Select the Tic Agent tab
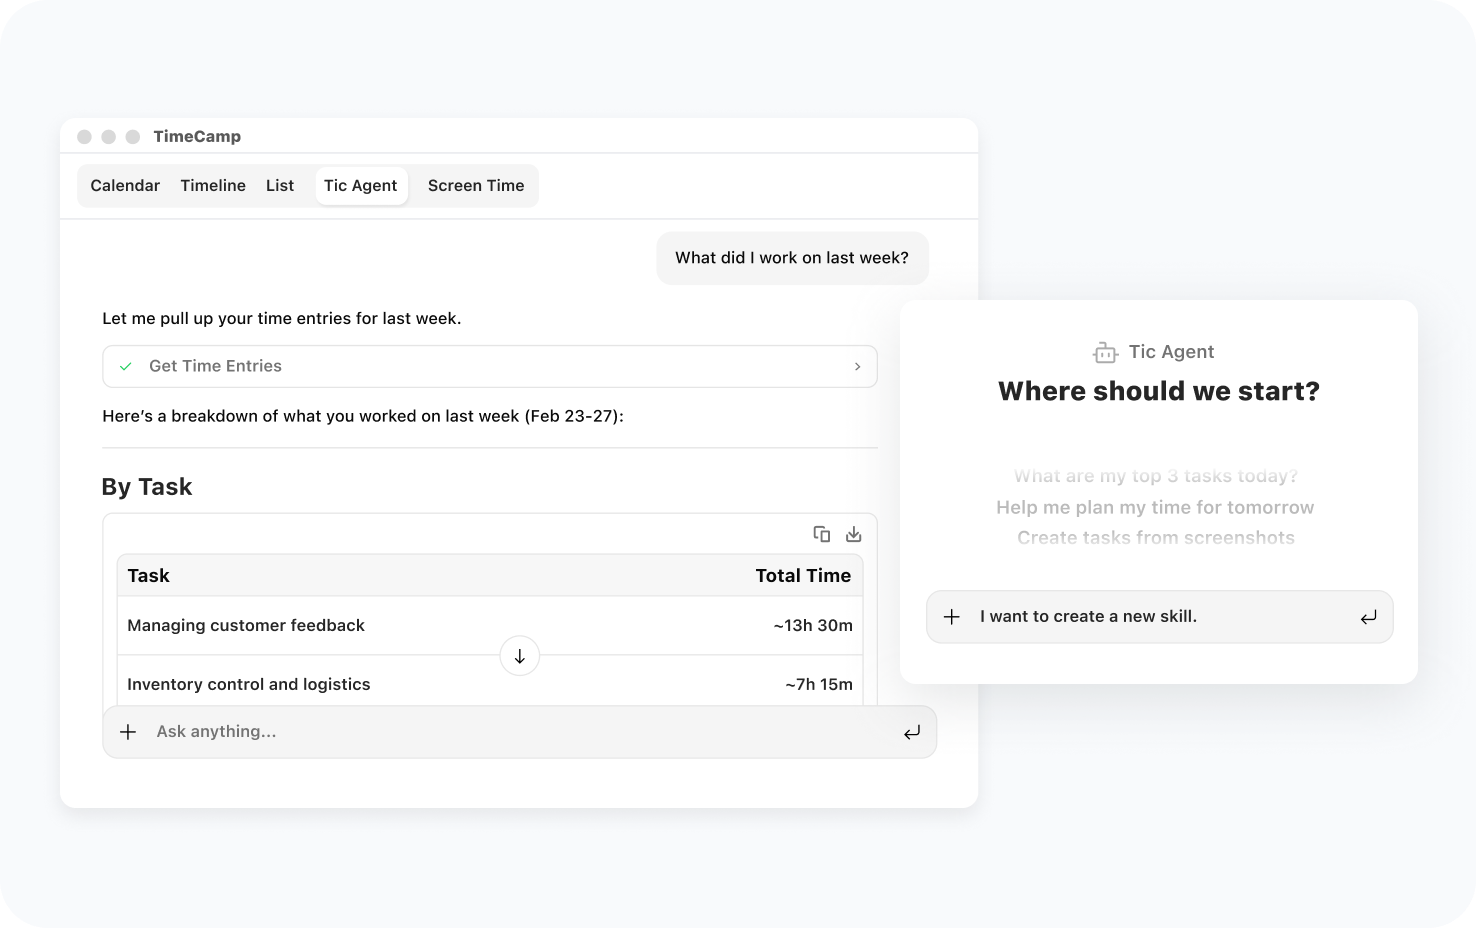The width and height of the screenshot is (1482, 928). [361, 186]
